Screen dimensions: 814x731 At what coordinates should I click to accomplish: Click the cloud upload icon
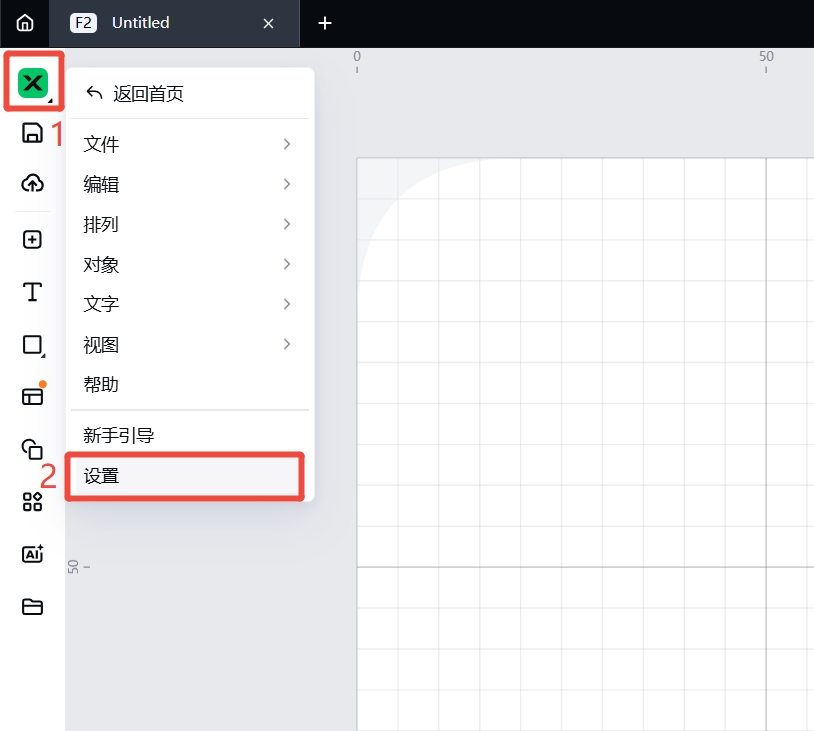click(x=33, y=183)
